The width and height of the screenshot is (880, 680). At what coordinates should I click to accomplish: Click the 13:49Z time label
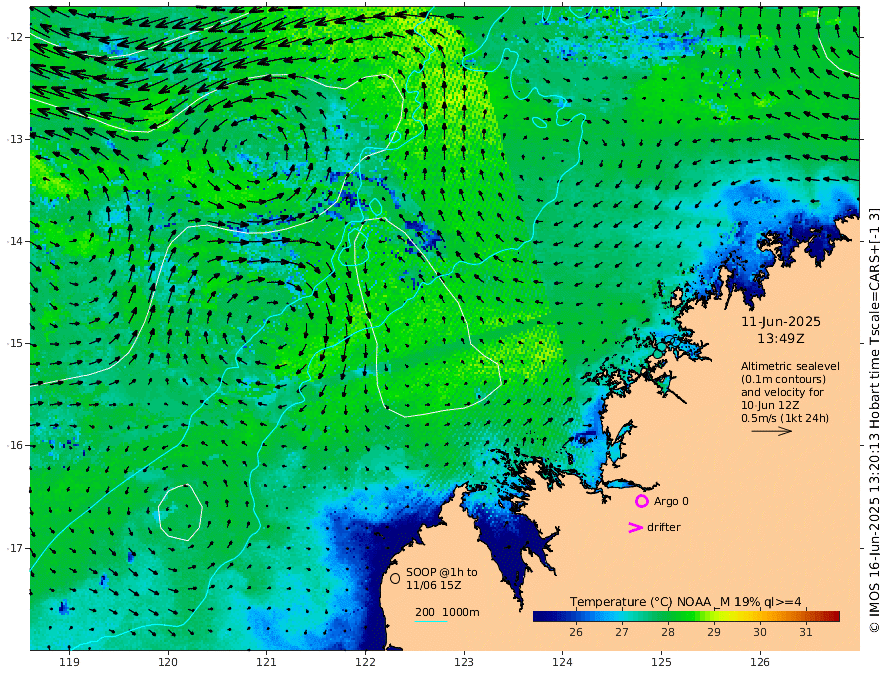(x=781, y=339)
